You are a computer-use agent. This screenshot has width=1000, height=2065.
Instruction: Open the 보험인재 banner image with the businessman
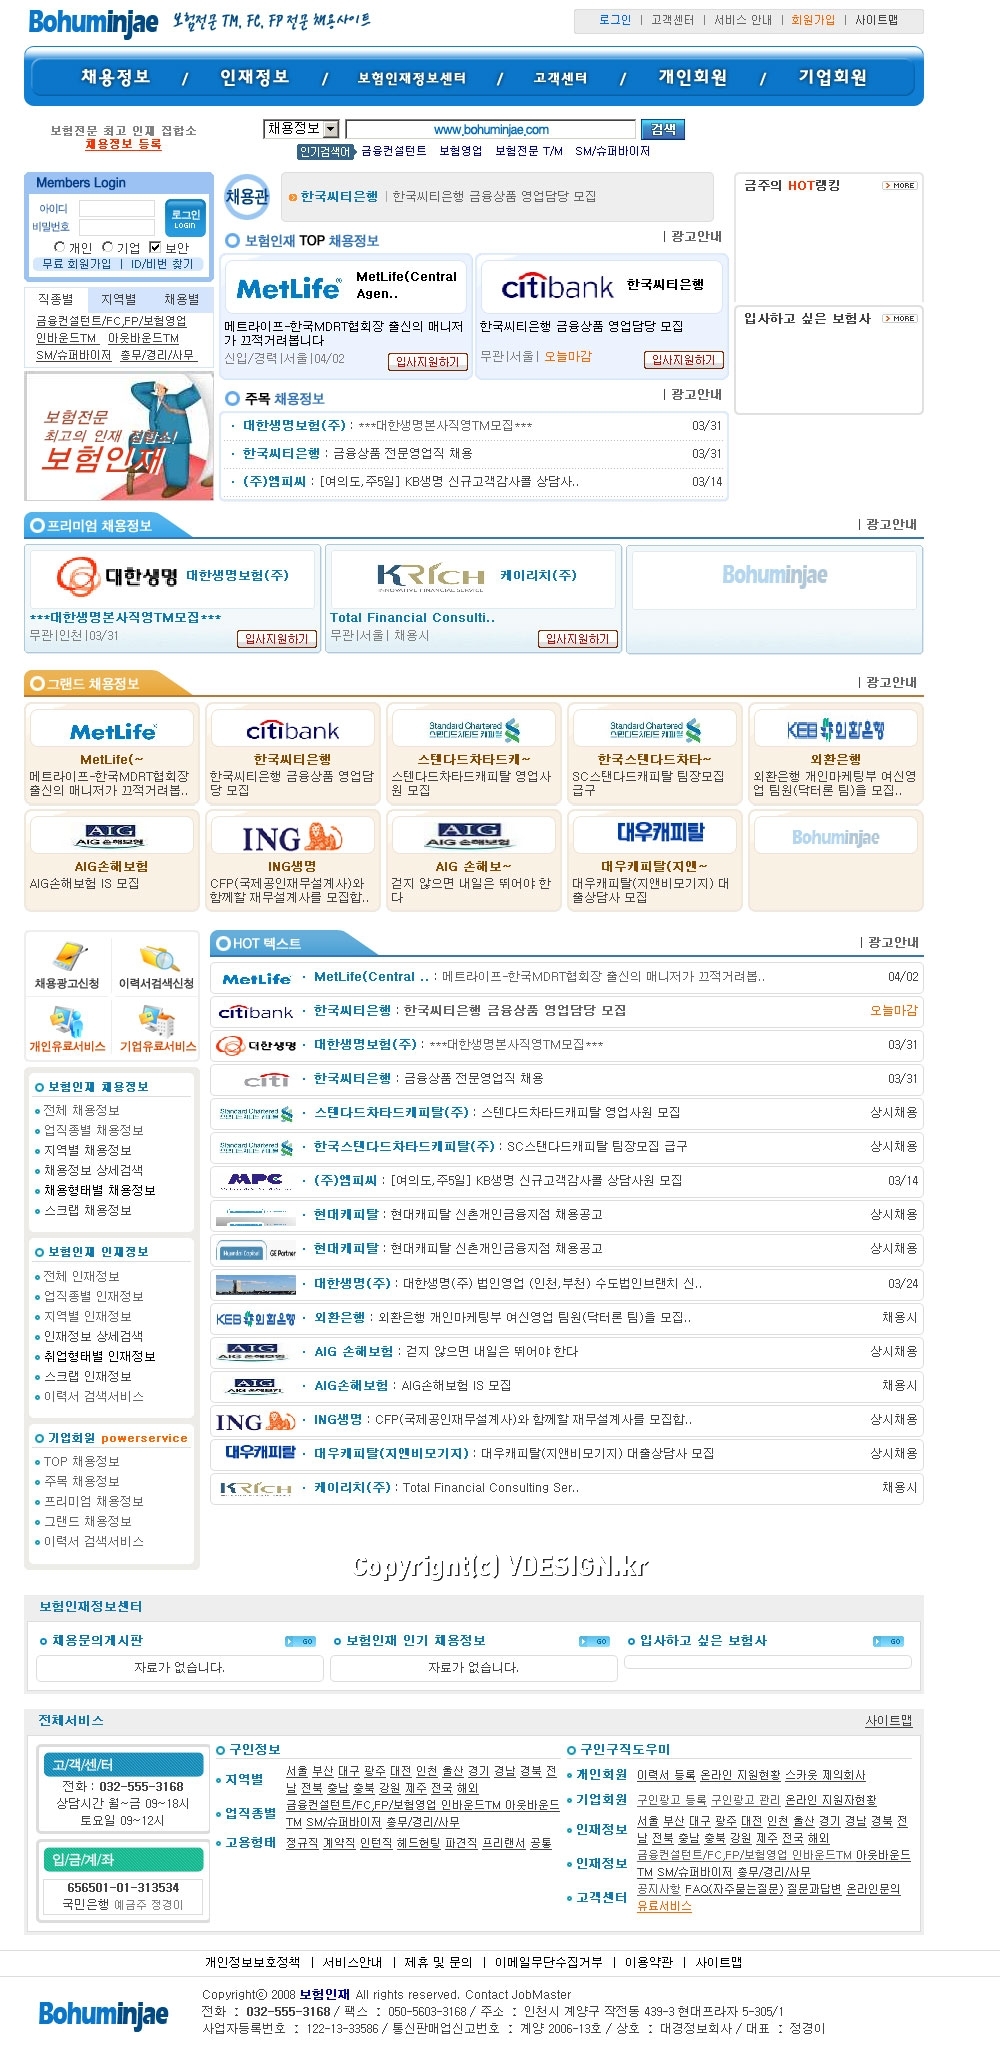[x=119, y=436]
